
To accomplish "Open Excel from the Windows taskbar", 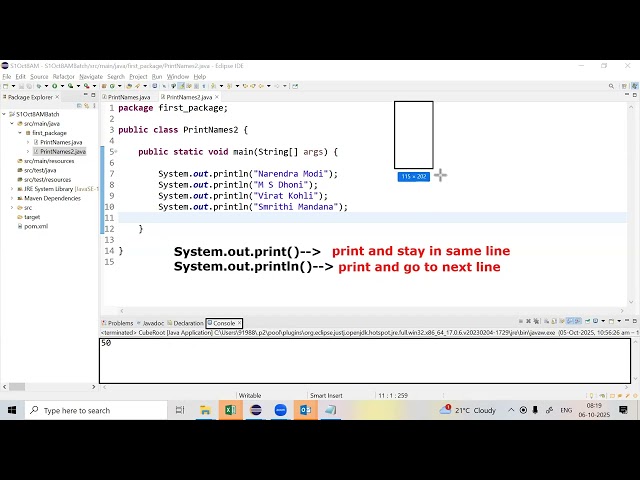I will (231, 410).
